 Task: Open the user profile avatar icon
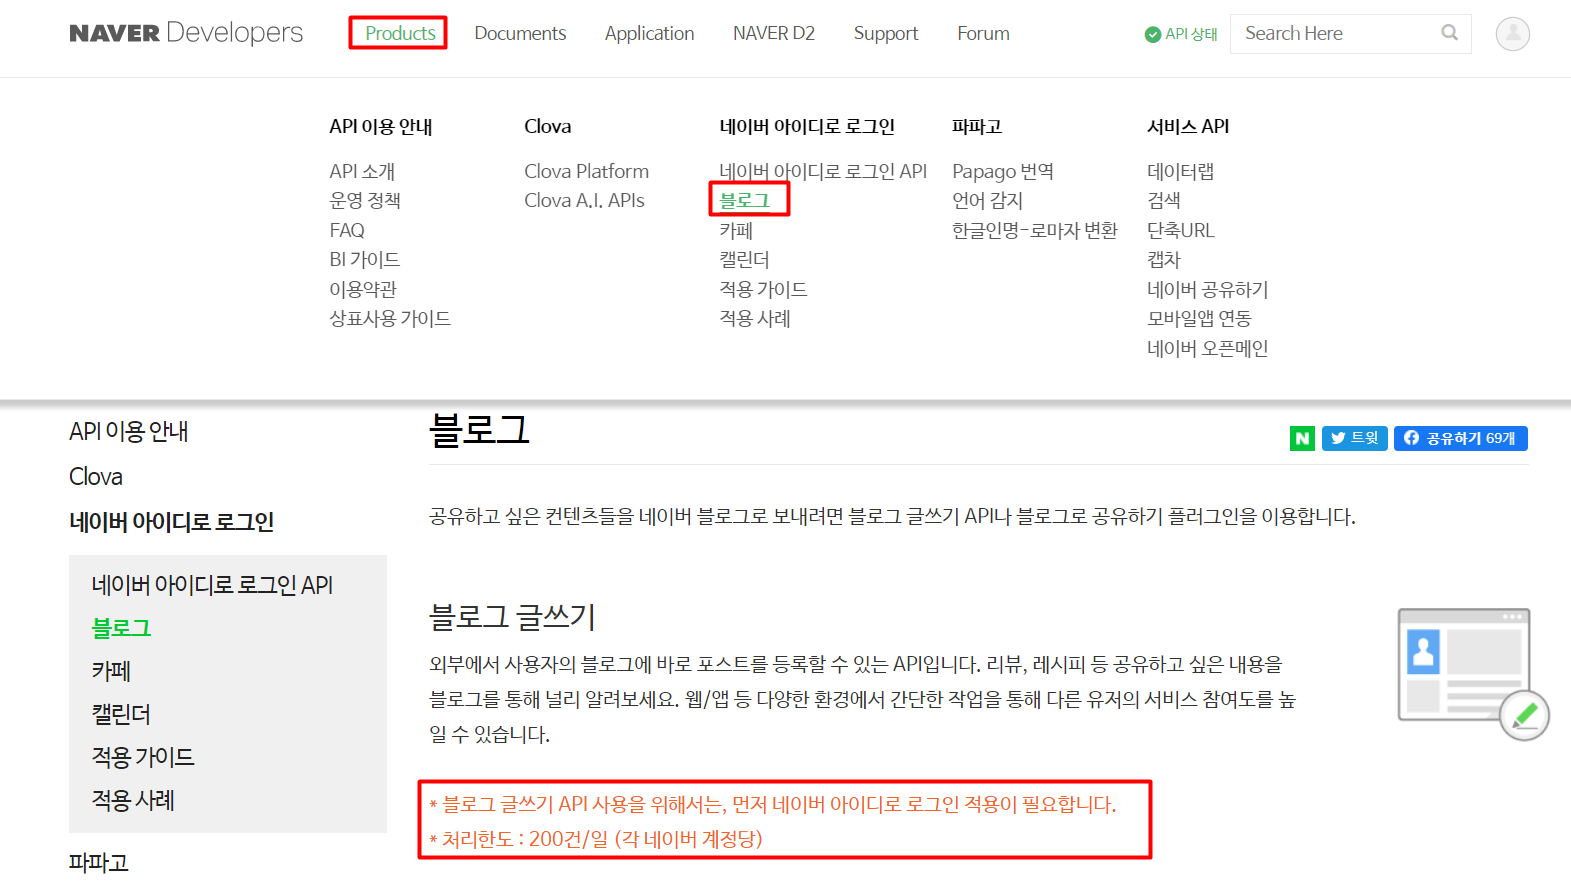pyautogui.click(x=1512, y=34)
